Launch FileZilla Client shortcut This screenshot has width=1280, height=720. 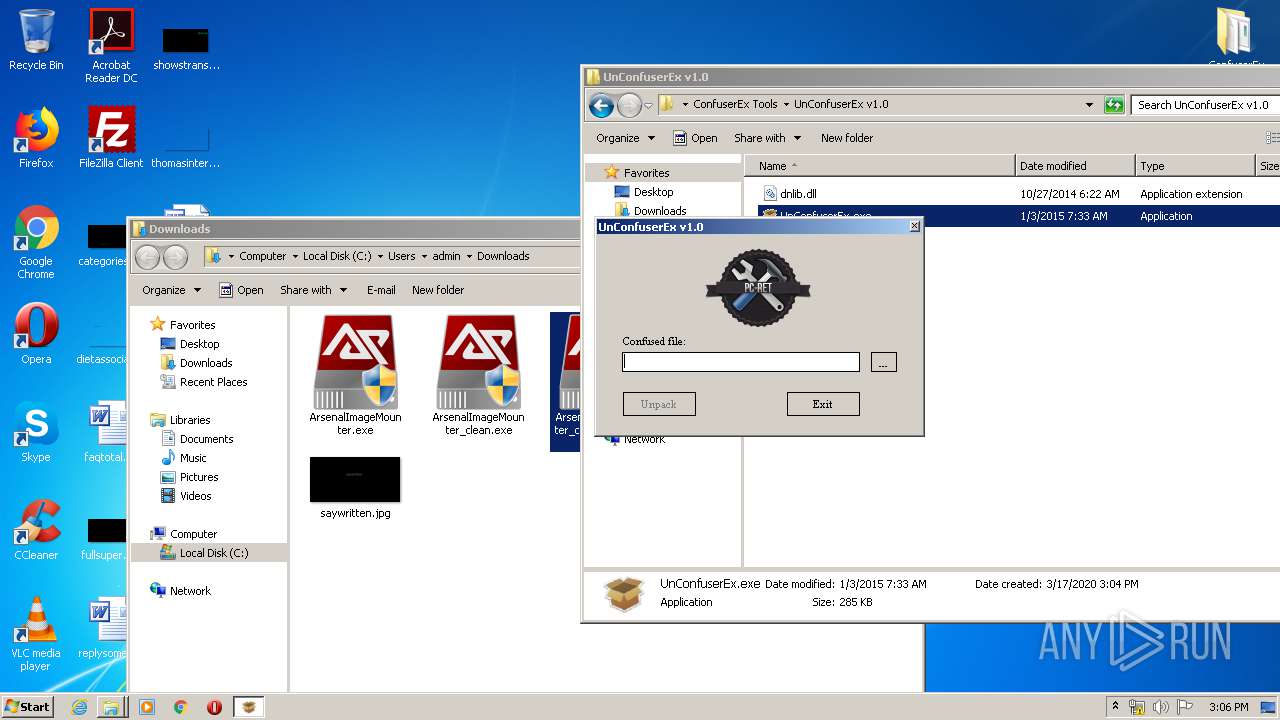[111, 138]
